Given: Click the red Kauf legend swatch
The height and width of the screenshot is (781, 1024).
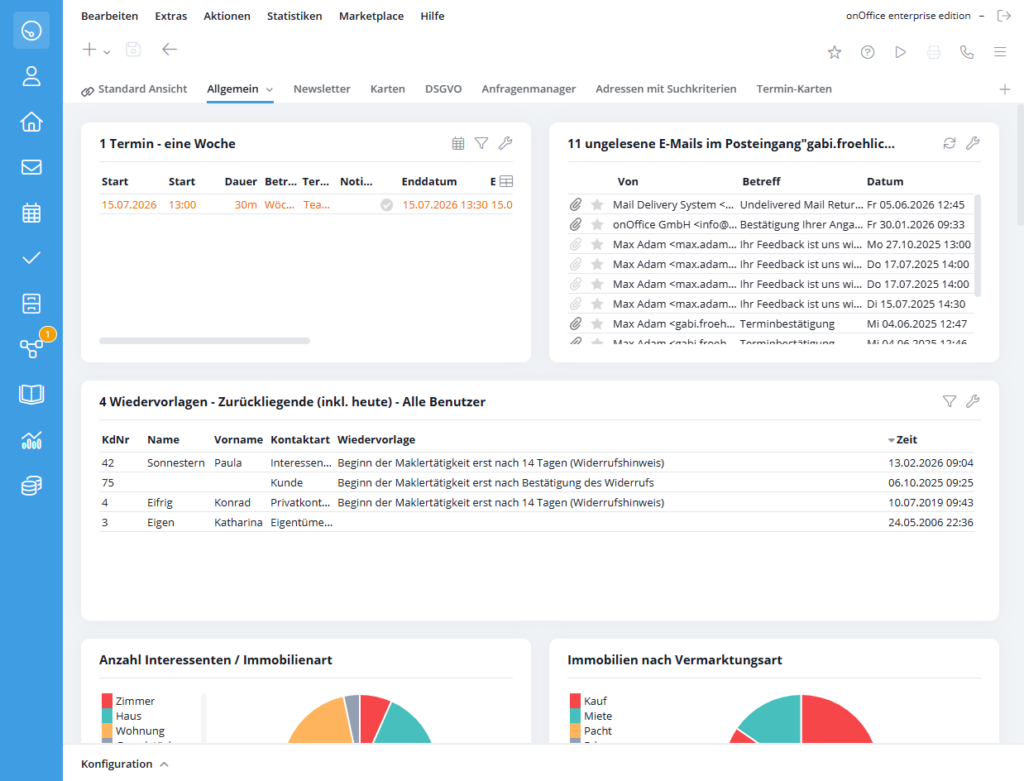Looking at the screenshot, I should [575, 701].
